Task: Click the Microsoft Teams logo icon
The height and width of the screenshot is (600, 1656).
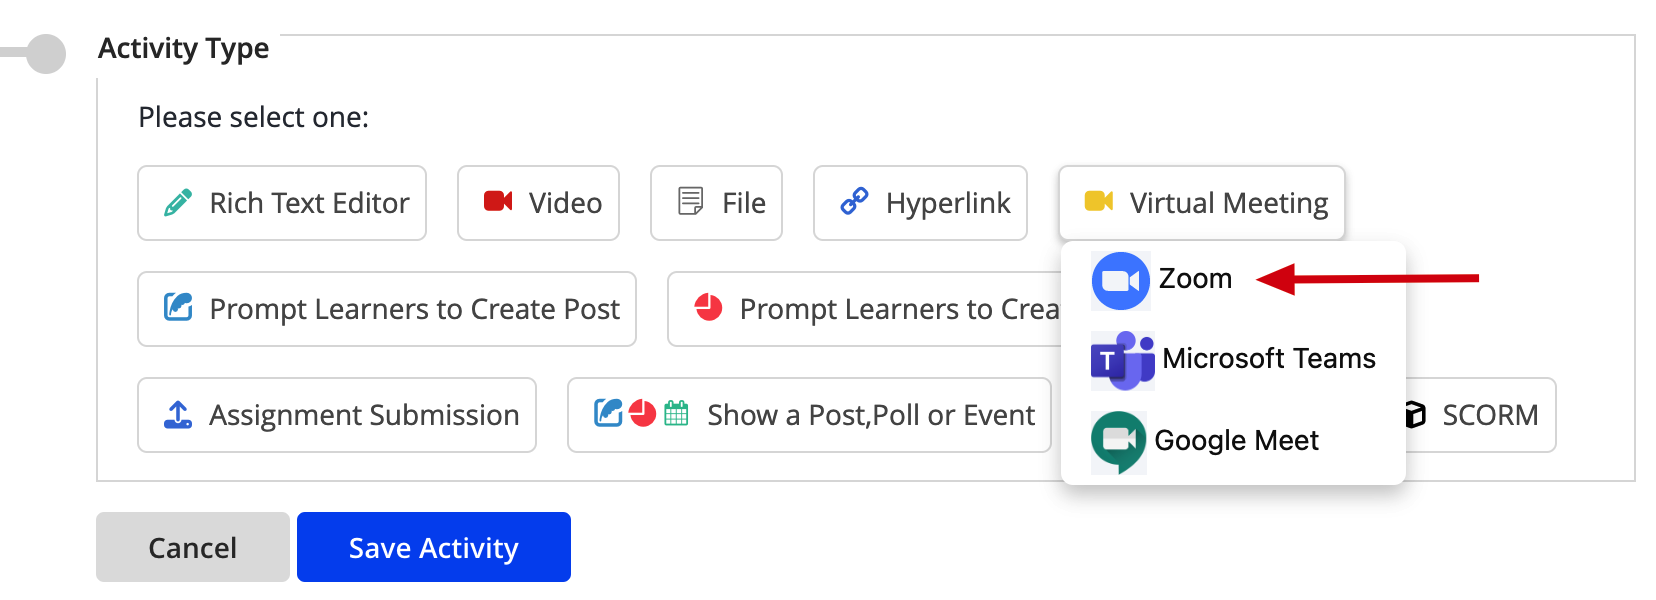Action: coord(1122,360)
